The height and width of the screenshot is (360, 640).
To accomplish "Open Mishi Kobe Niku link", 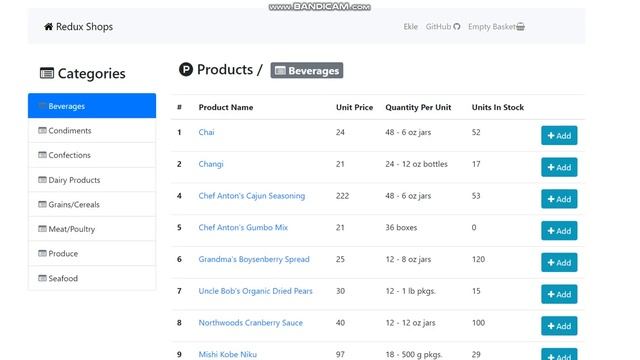I will (x=228, y=354).
